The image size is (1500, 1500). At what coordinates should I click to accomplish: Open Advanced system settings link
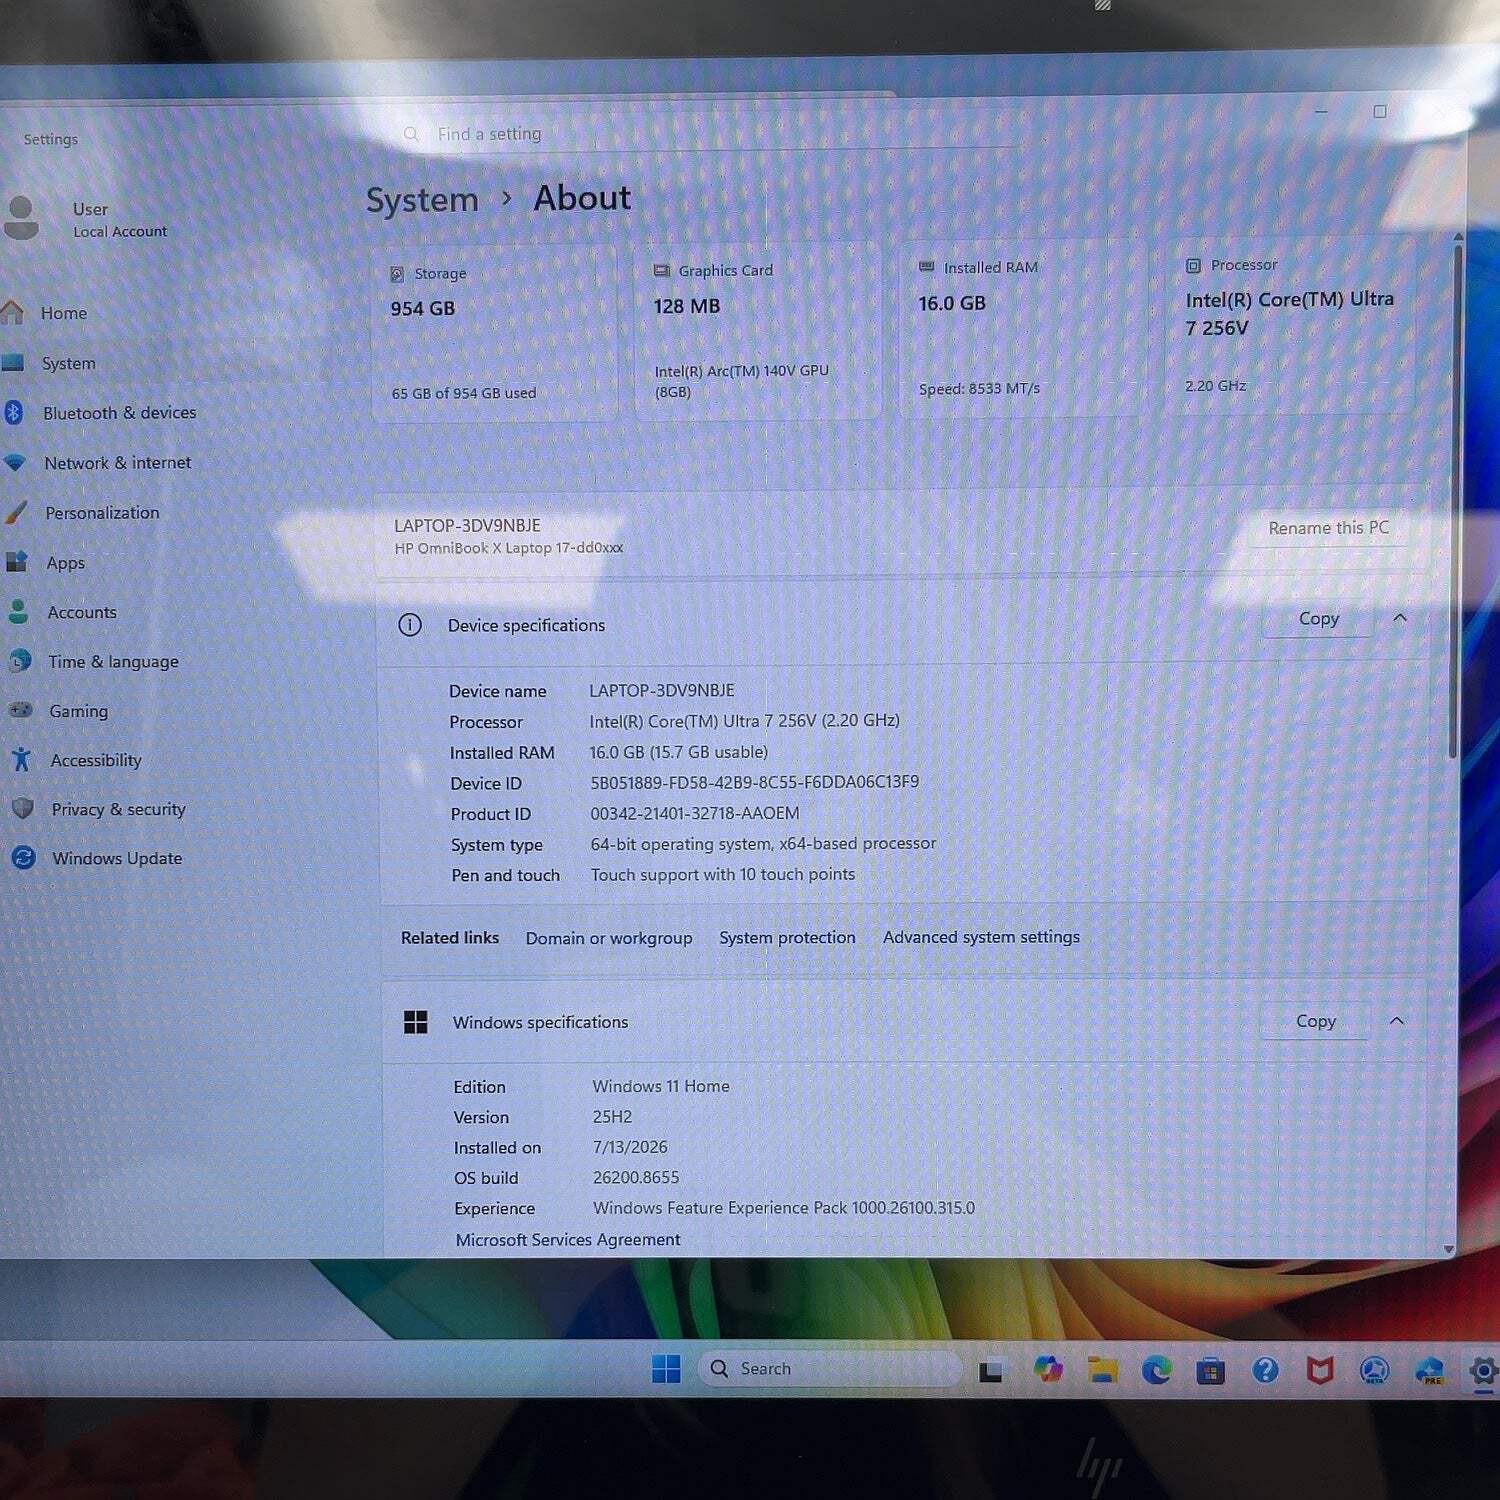tap(981, 937)
